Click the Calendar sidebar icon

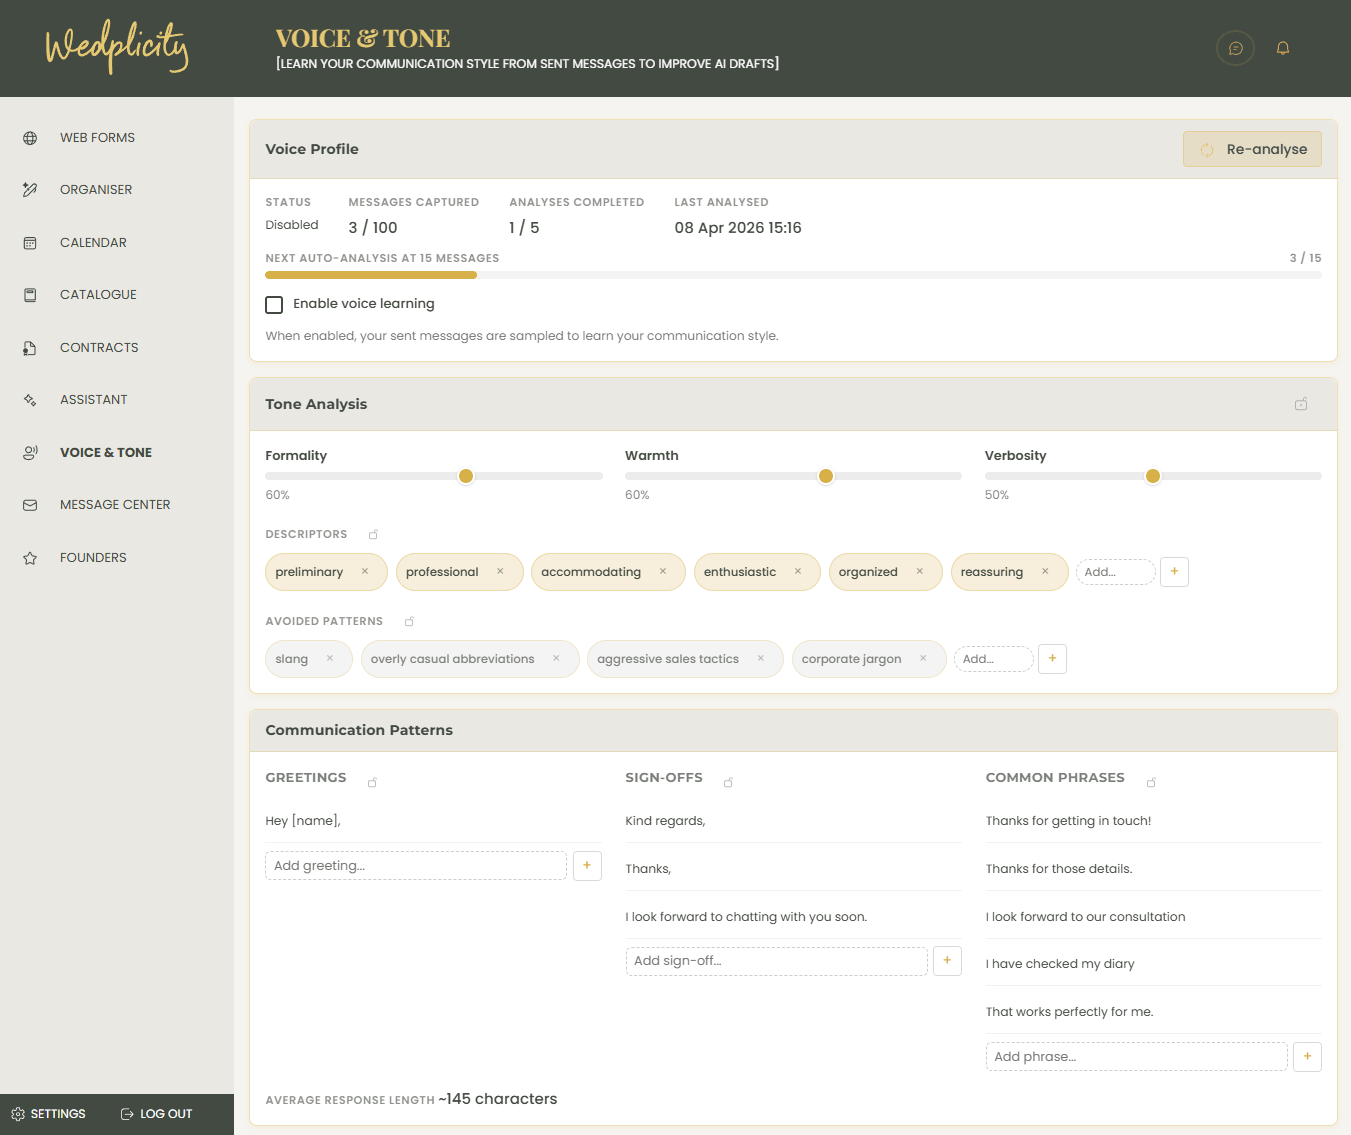point(30,243)
